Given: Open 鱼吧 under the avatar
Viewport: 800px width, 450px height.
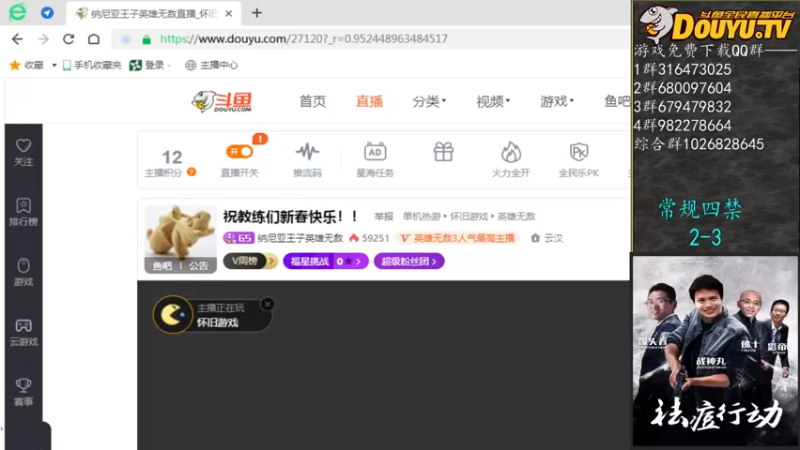Looking at the screenshot, I should click(x=163, y=266).
